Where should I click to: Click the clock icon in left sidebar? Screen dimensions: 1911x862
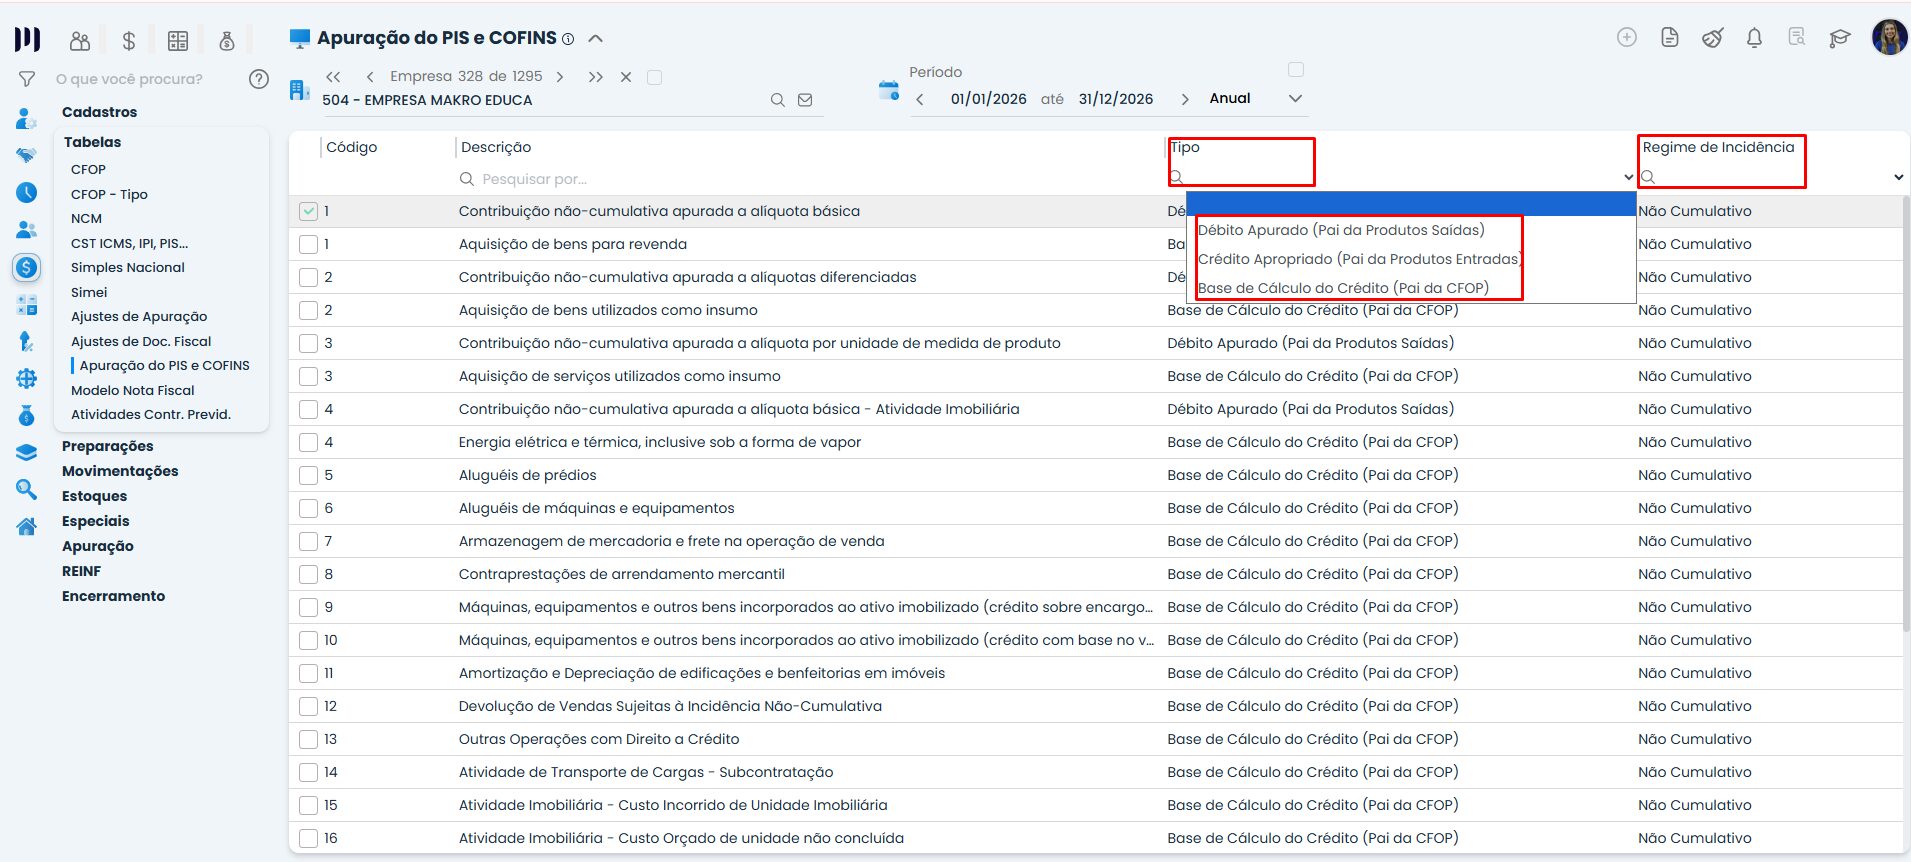tap(27, 192)
